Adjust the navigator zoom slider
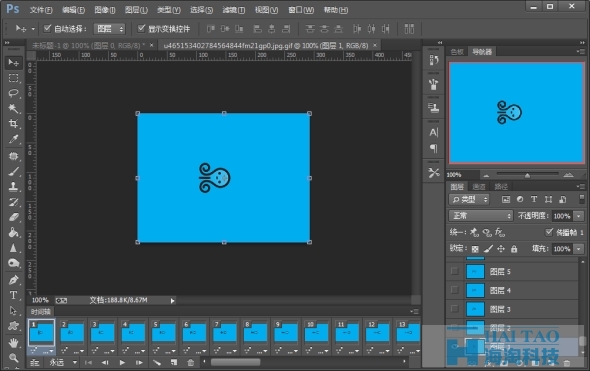This screenshot has height=371, width=590. coord(527,175)
